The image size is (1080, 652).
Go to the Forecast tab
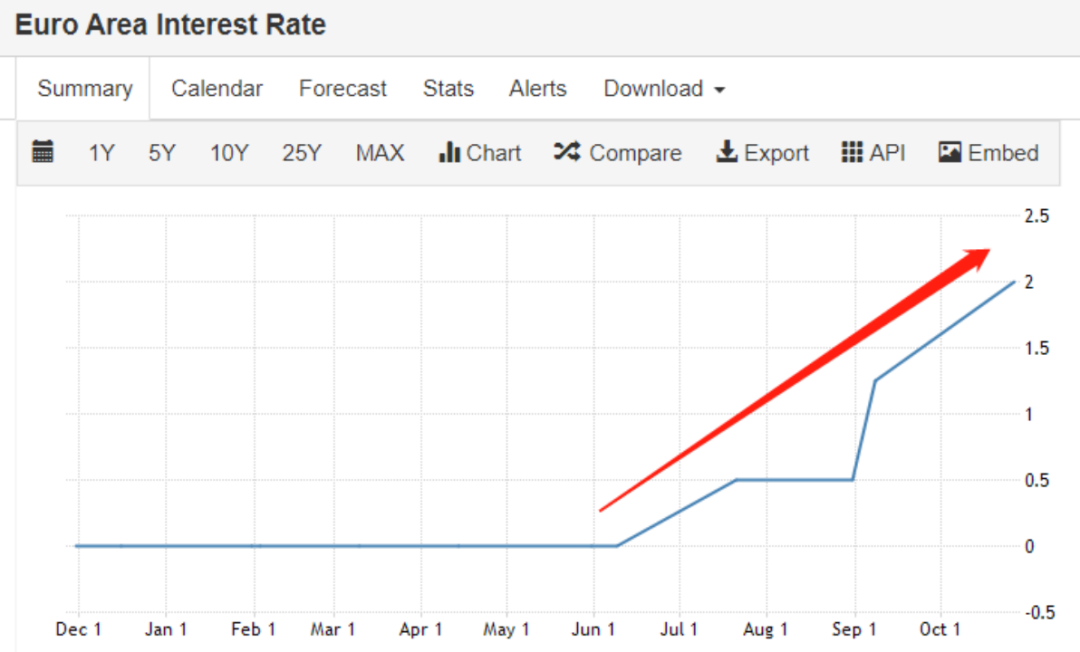343,88
